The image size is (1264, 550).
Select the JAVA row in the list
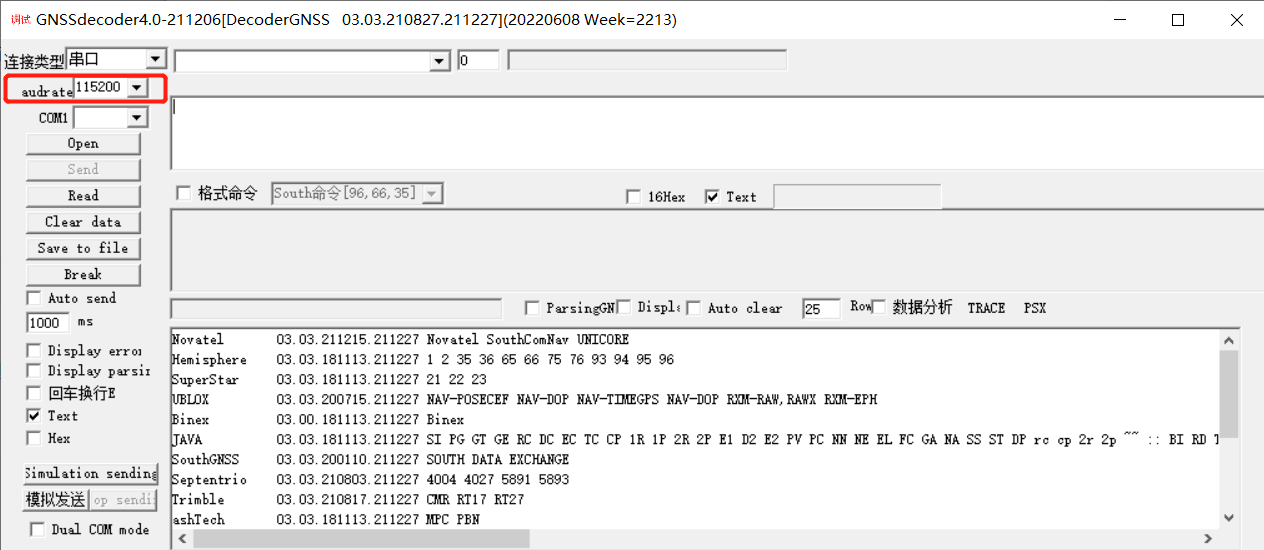[x=695, y=440]
